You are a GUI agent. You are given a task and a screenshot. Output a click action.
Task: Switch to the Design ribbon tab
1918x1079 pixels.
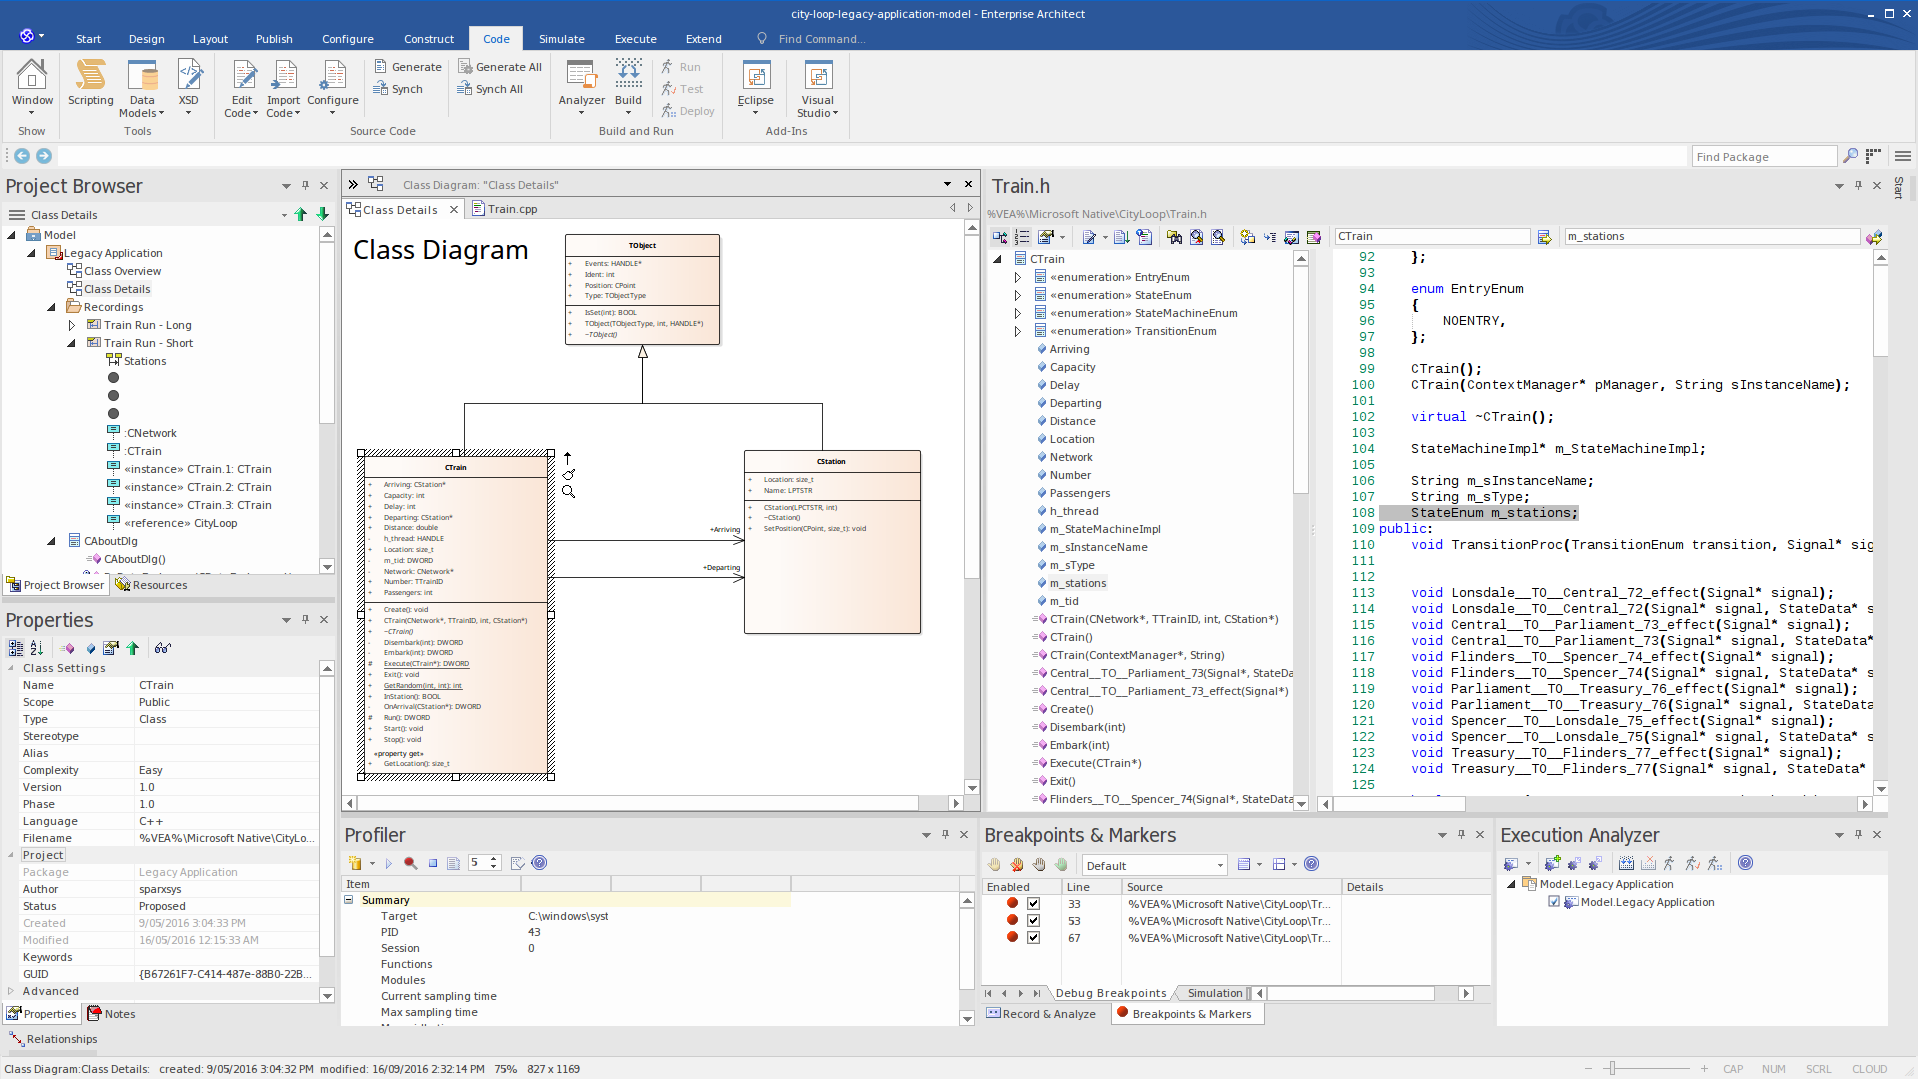click(146, 39)
